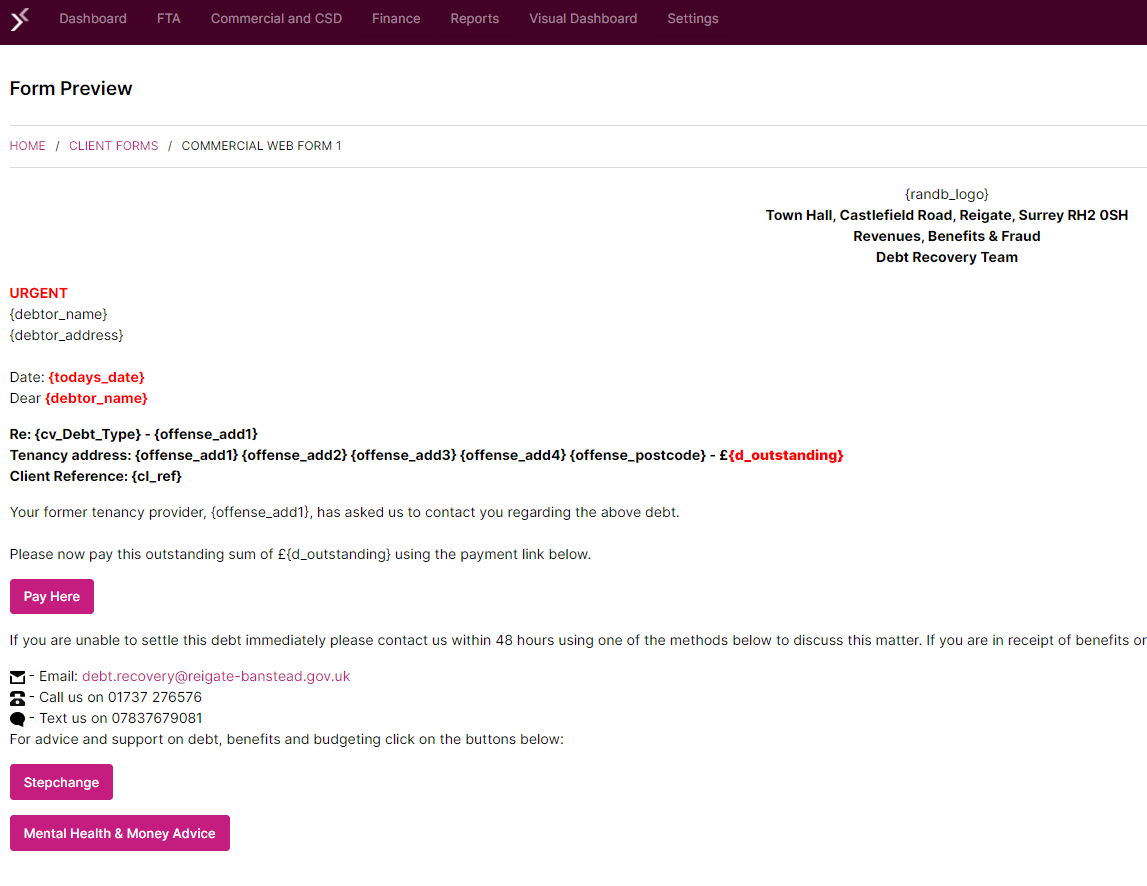Click the Pay Here button
Image resolution: width=1147 pixels, height=886 pixels.
51,596
